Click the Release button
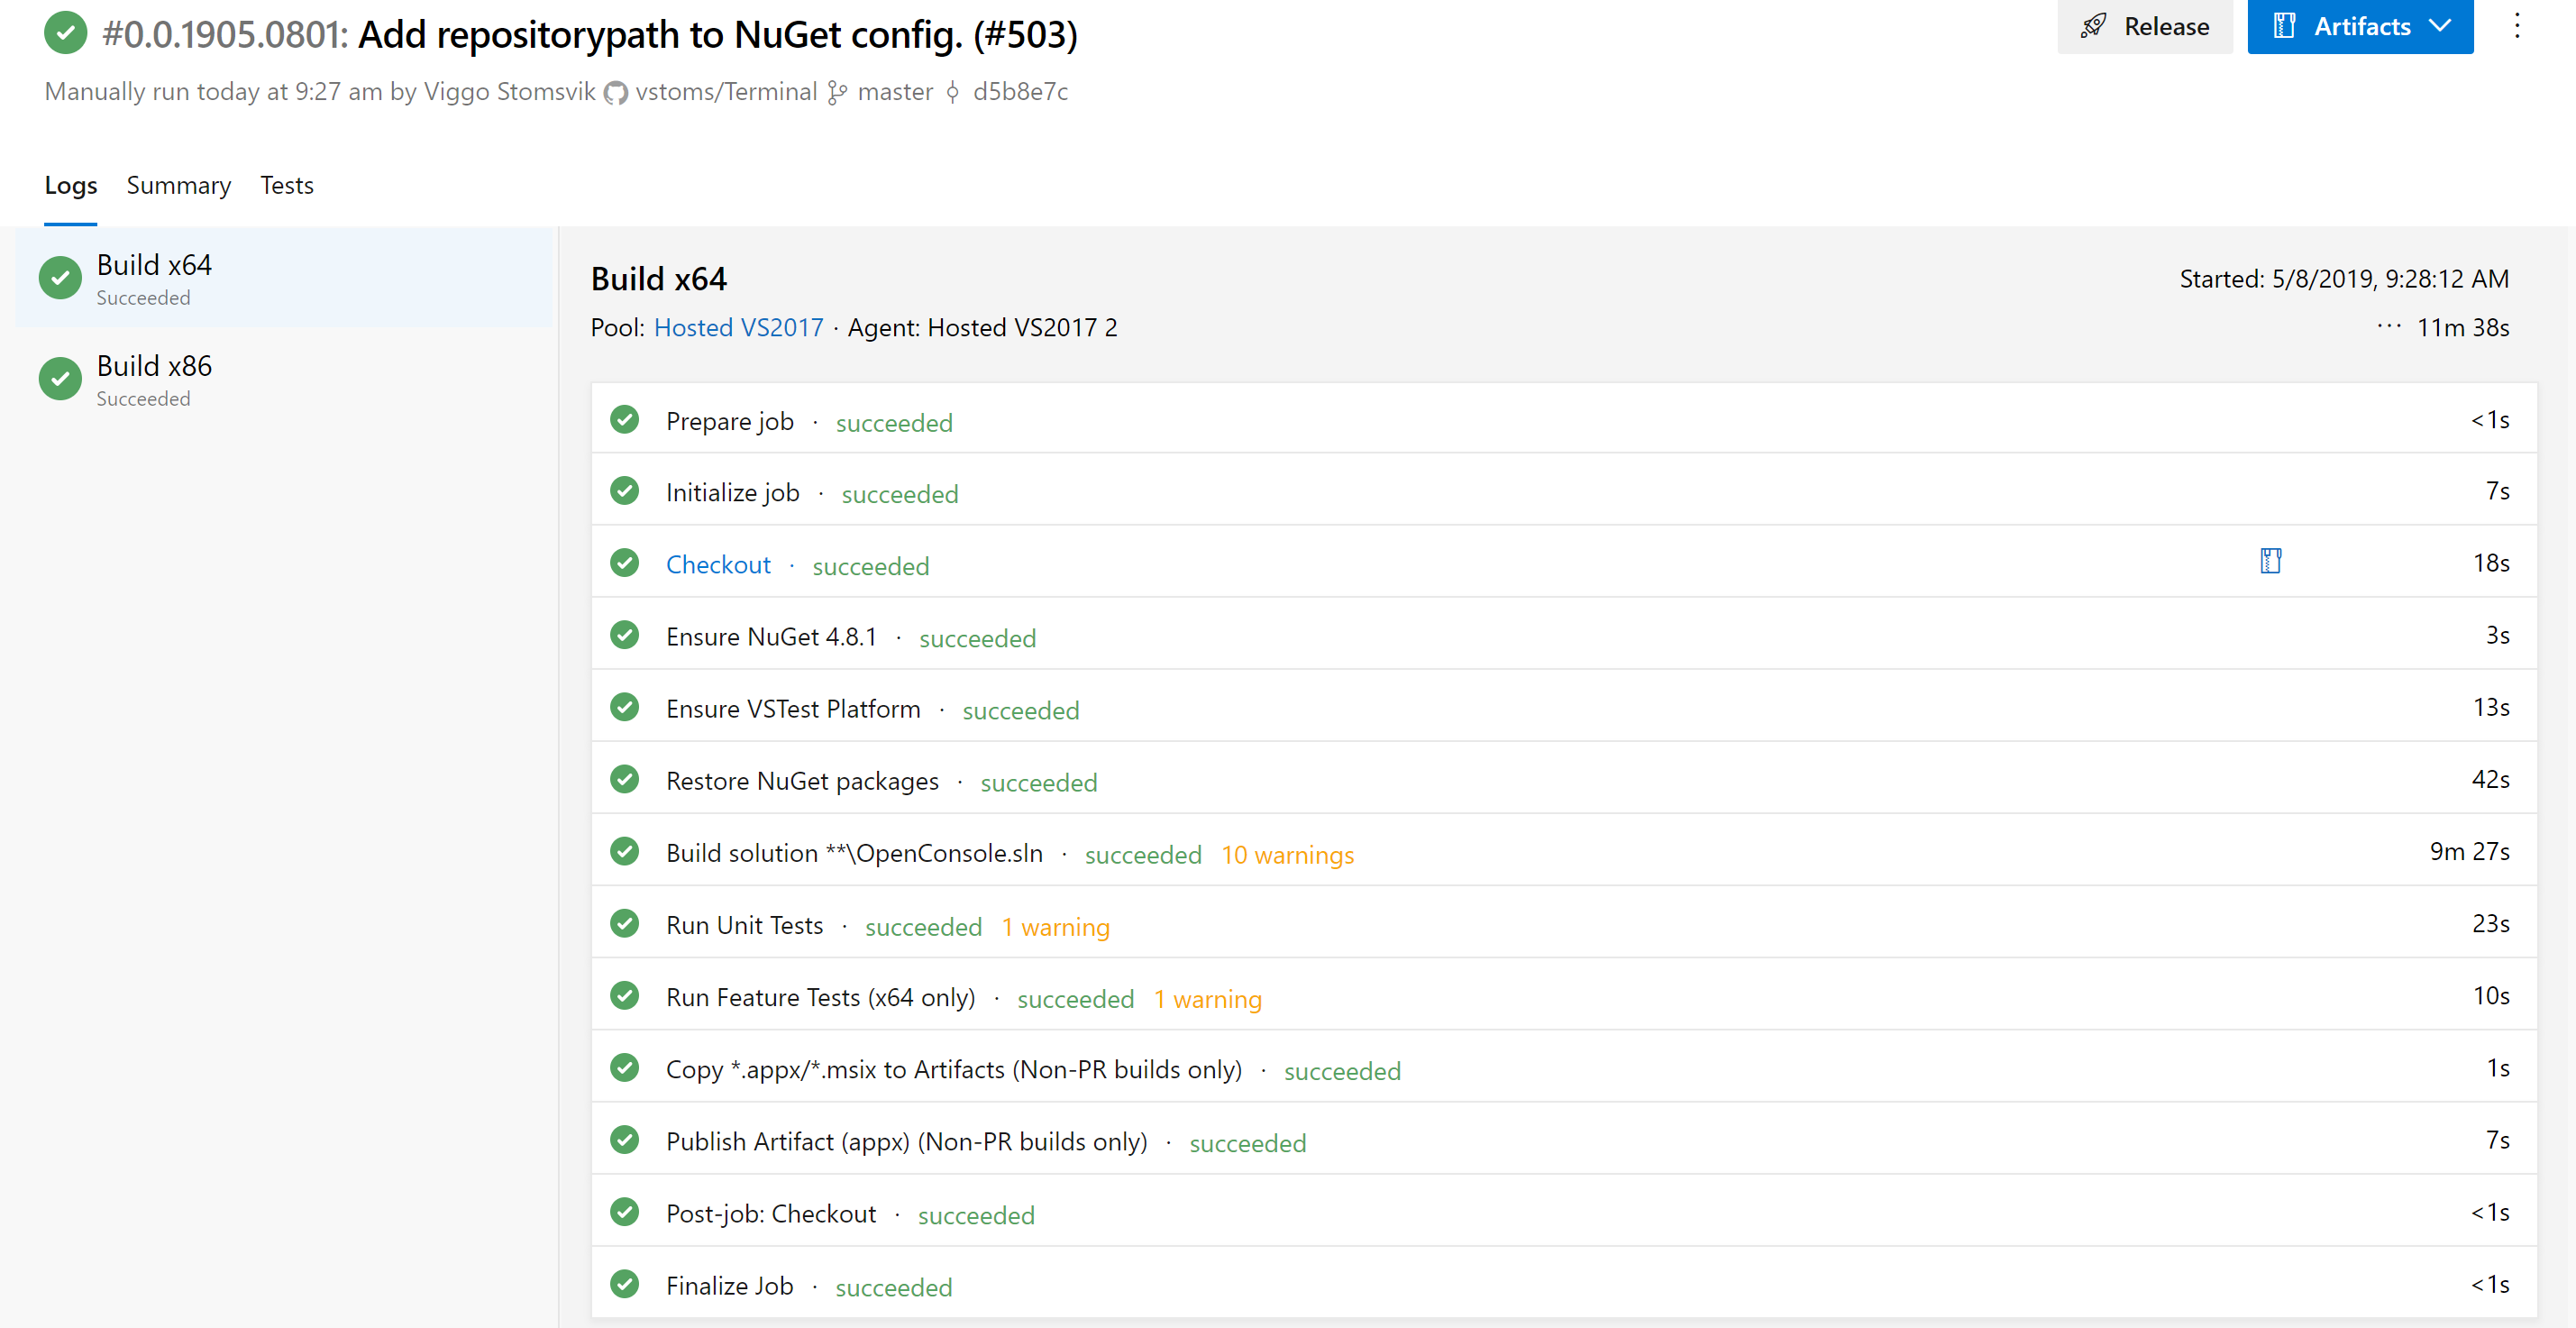 click(2144, 26)
